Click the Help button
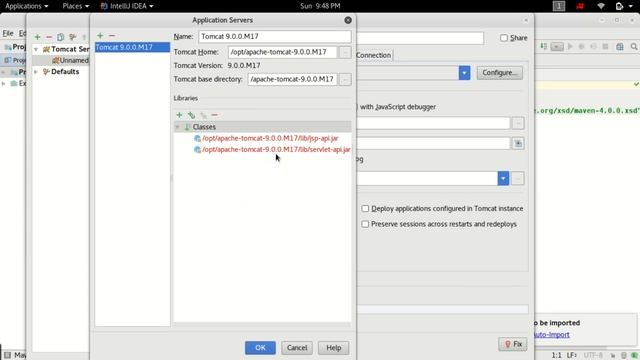This screenshot has width=640, height=360. (x=333, y=348)
